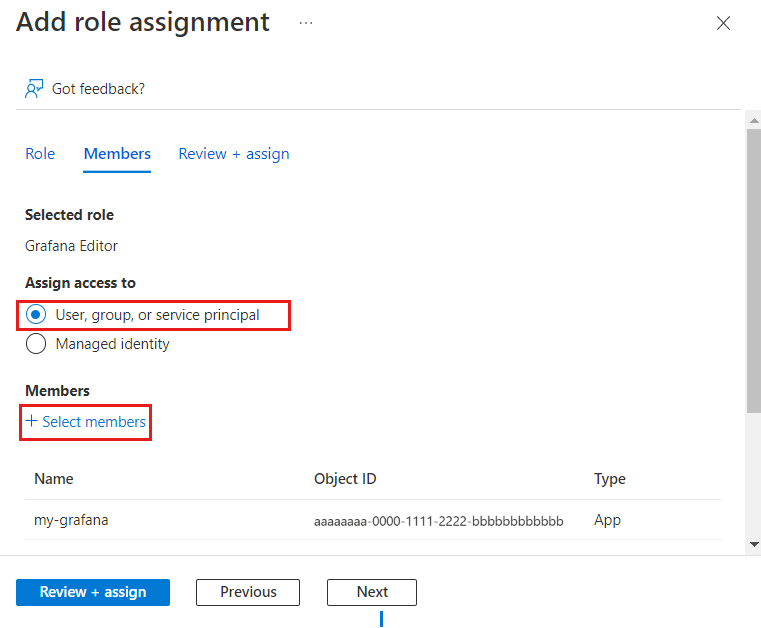Switch to the Role tab
Image resolution: width=761 pixels, height=628 pixels.
pyautogui.click(x=40, y=154)
